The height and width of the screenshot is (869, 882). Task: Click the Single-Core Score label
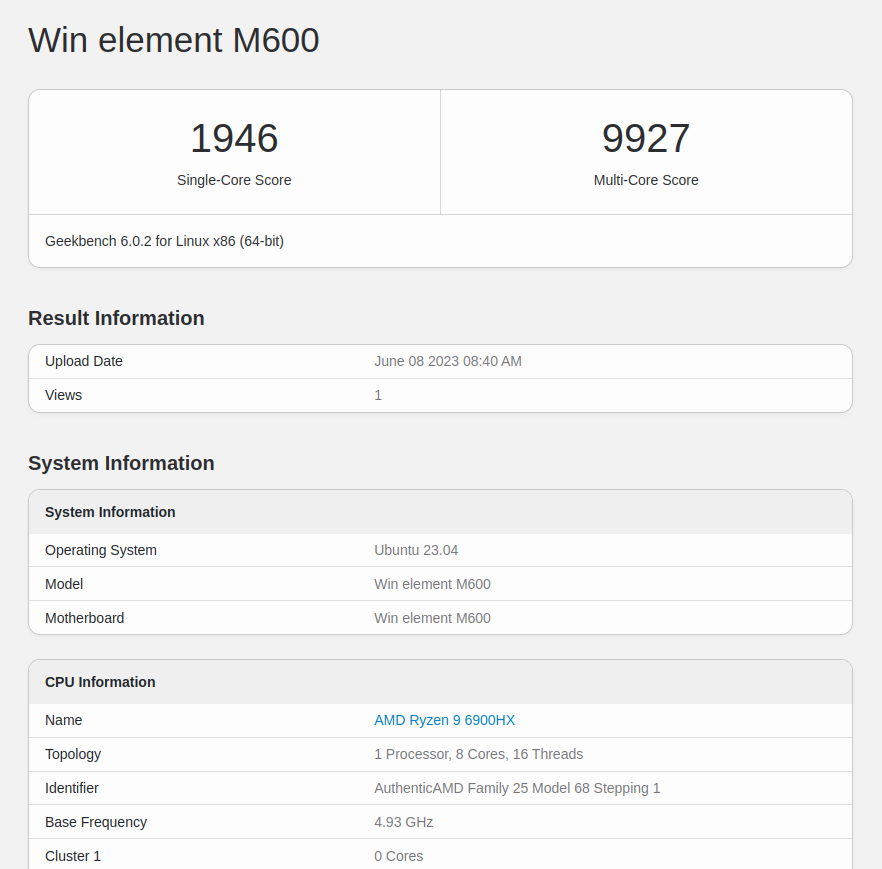pos(234,180)
